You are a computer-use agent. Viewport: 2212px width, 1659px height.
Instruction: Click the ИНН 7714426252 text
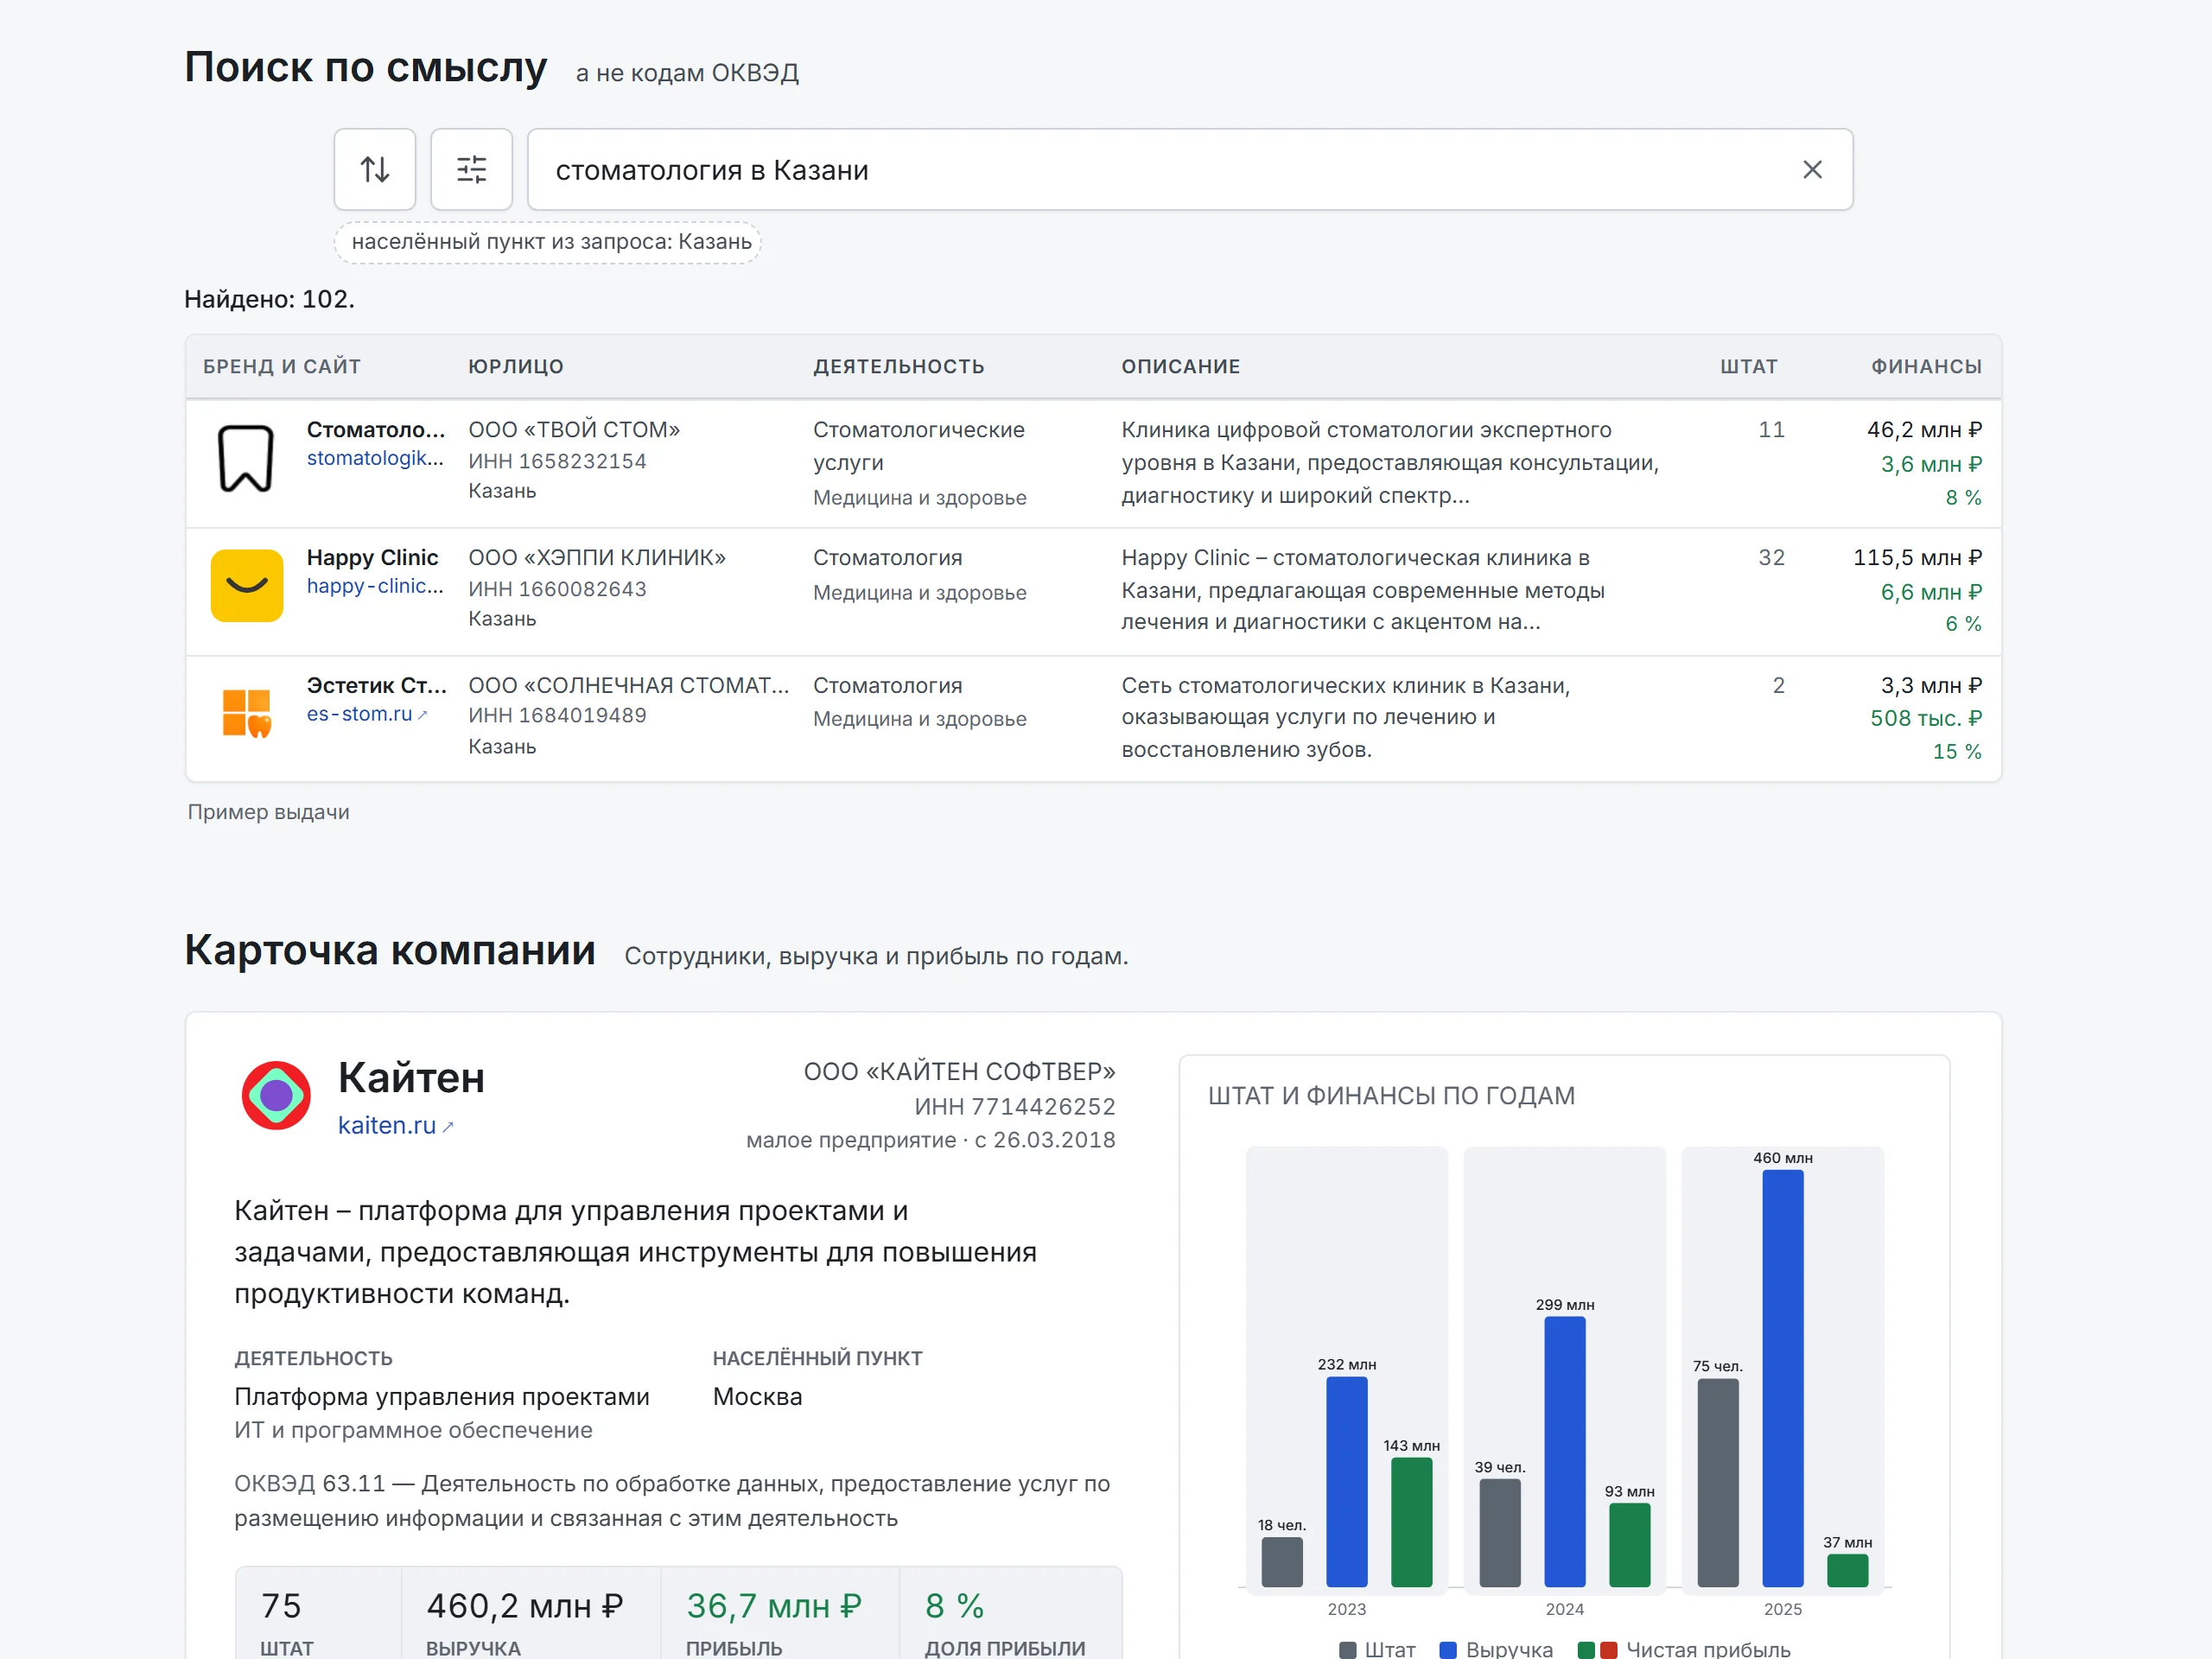pos(1015,1106)
